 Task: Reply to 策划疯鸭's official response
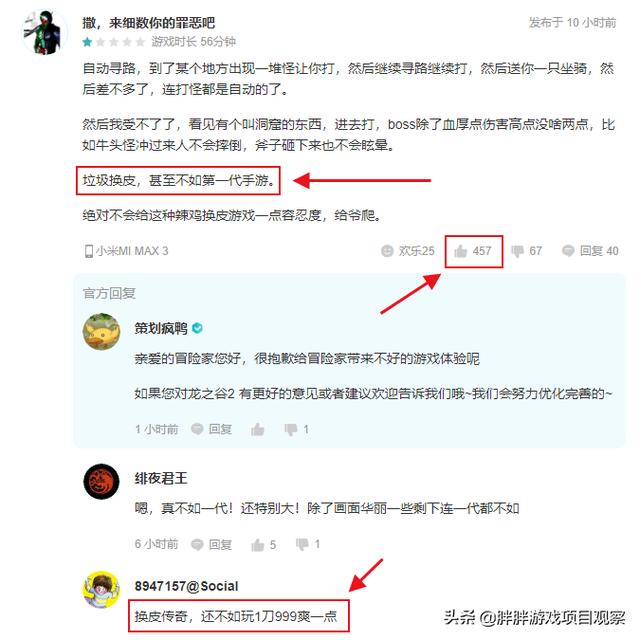pos(212,429)
